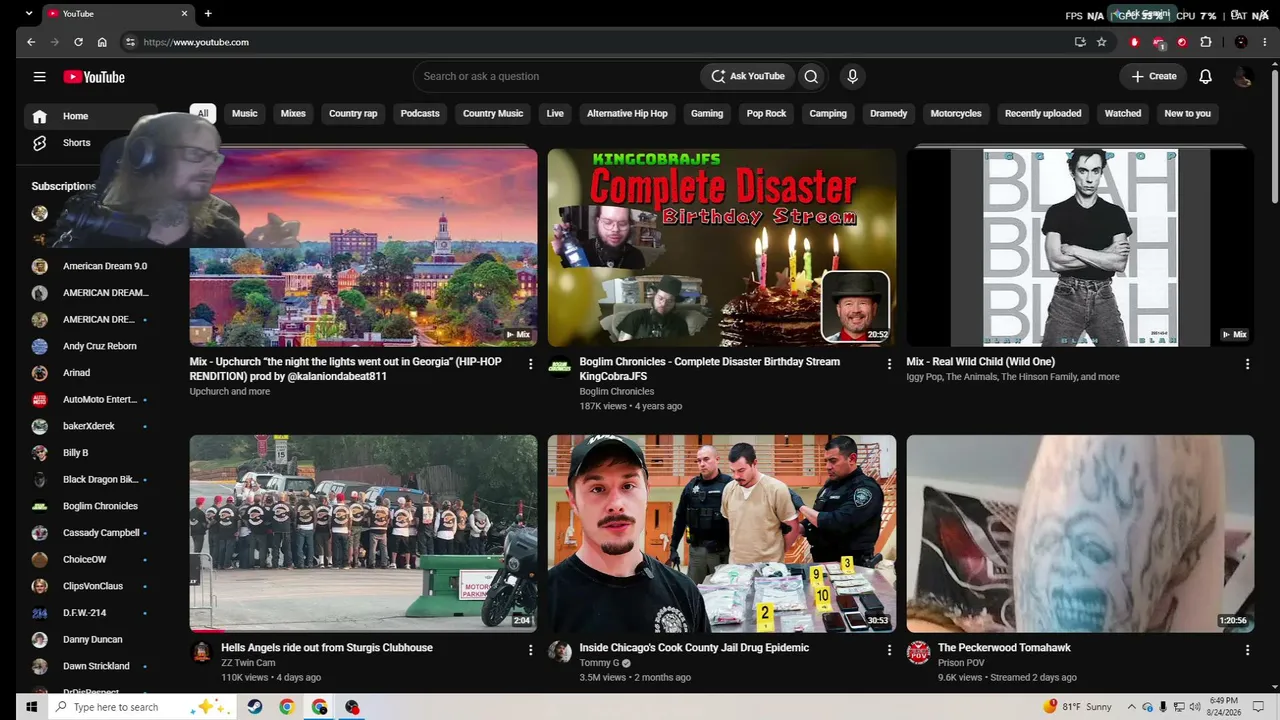Select the All filter chip
This screenshot has width=1280, height=720.
pos(203,114)
